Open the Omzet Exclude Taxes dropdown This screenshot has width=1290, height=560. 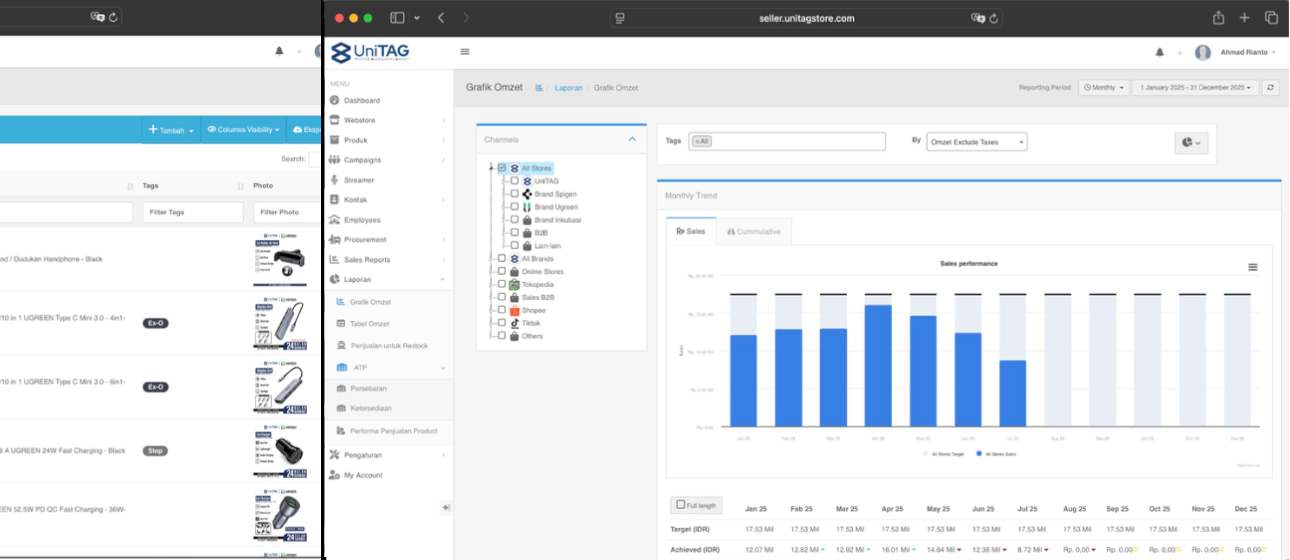pyautogui.click(x=976, y=142)
